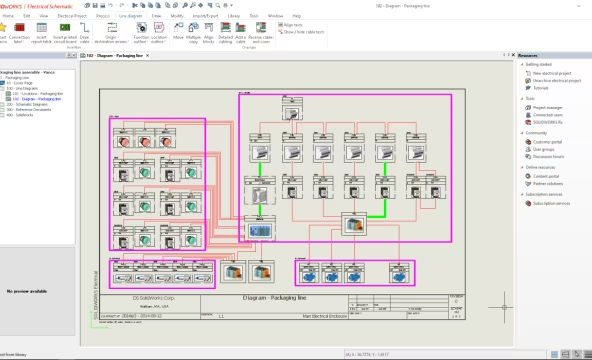Open the View ribbon tab
This screenshot has width=592, height=360.
44,16
